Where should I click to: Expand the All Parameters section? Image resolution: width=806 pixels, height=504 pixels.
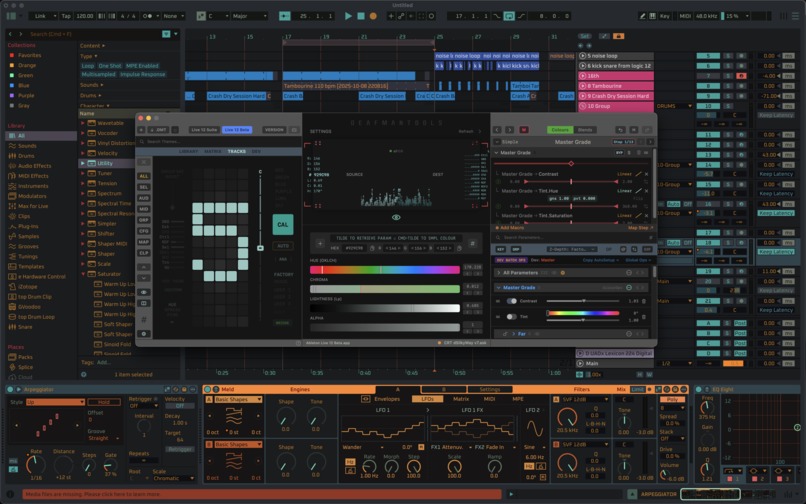point(498,273)
